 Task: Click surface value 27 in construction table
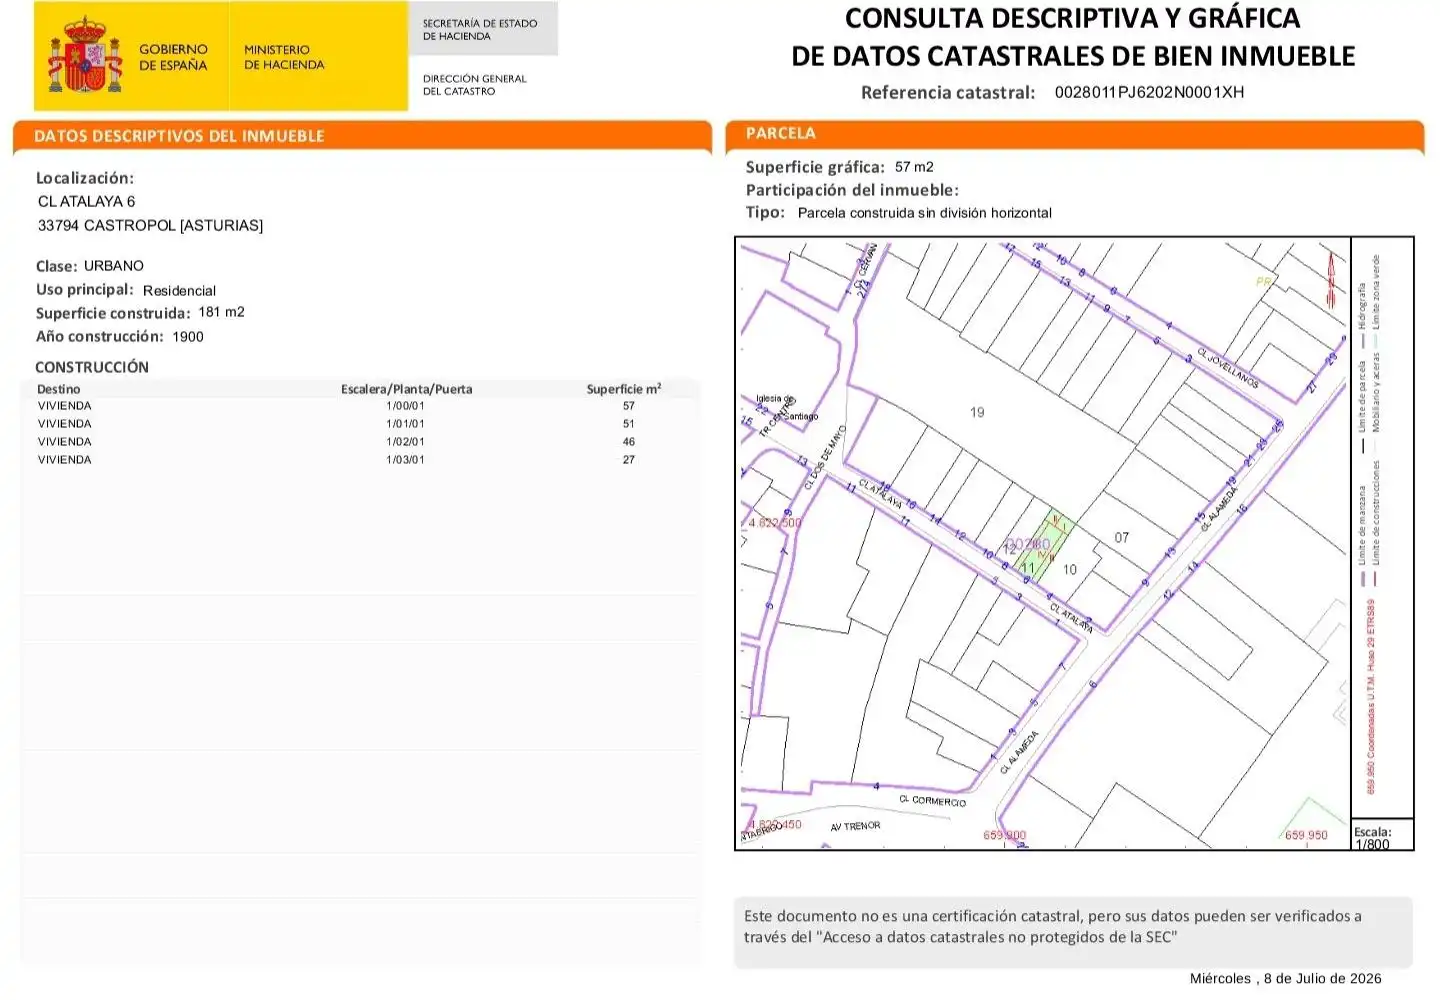629,460
